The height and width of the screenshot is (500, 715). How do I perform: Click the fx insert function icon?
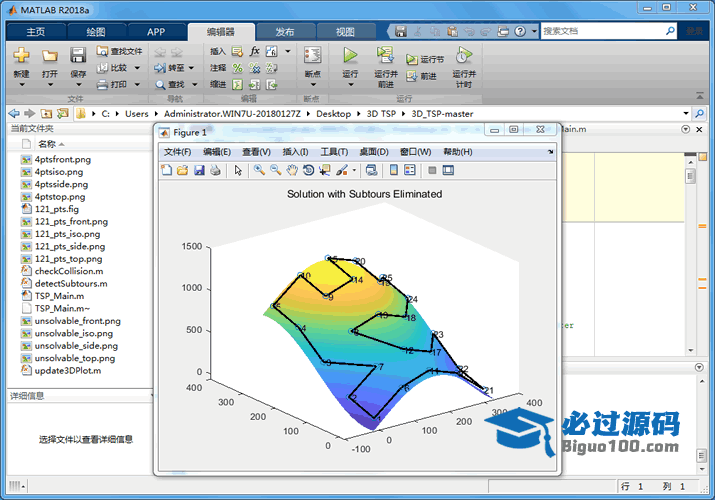tap(254, 51)
